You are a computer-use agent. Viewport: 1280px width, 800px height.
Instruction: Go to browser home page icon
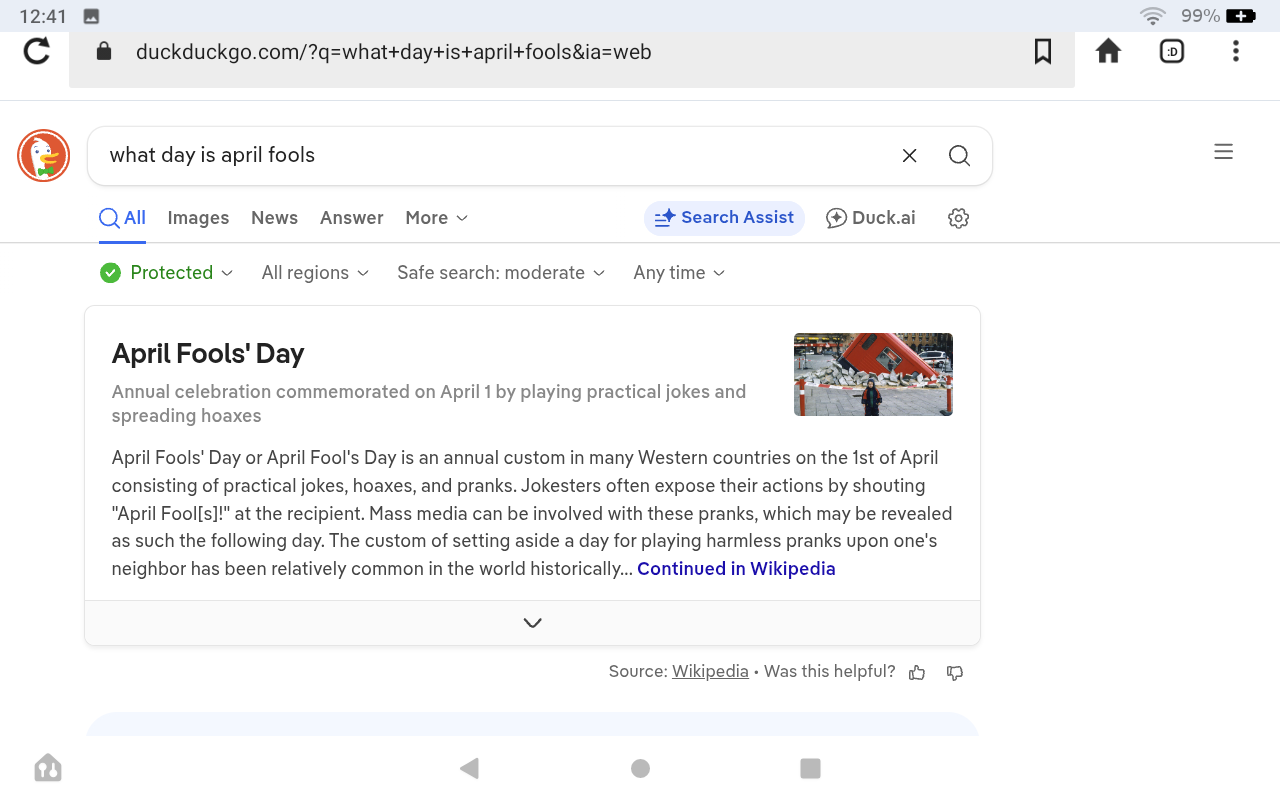click(x=1108, y=51)
